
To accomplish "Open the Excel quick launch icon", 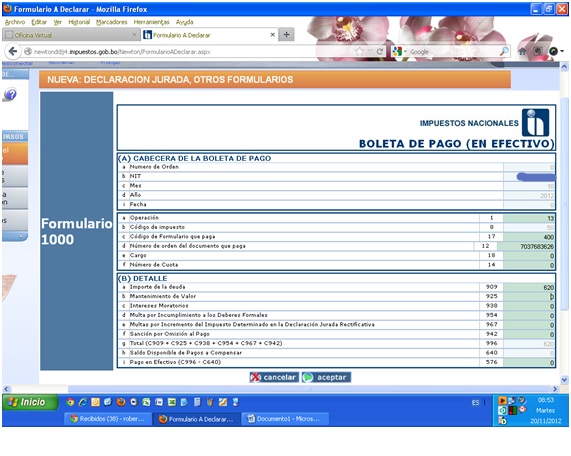I will pos(172,402).
